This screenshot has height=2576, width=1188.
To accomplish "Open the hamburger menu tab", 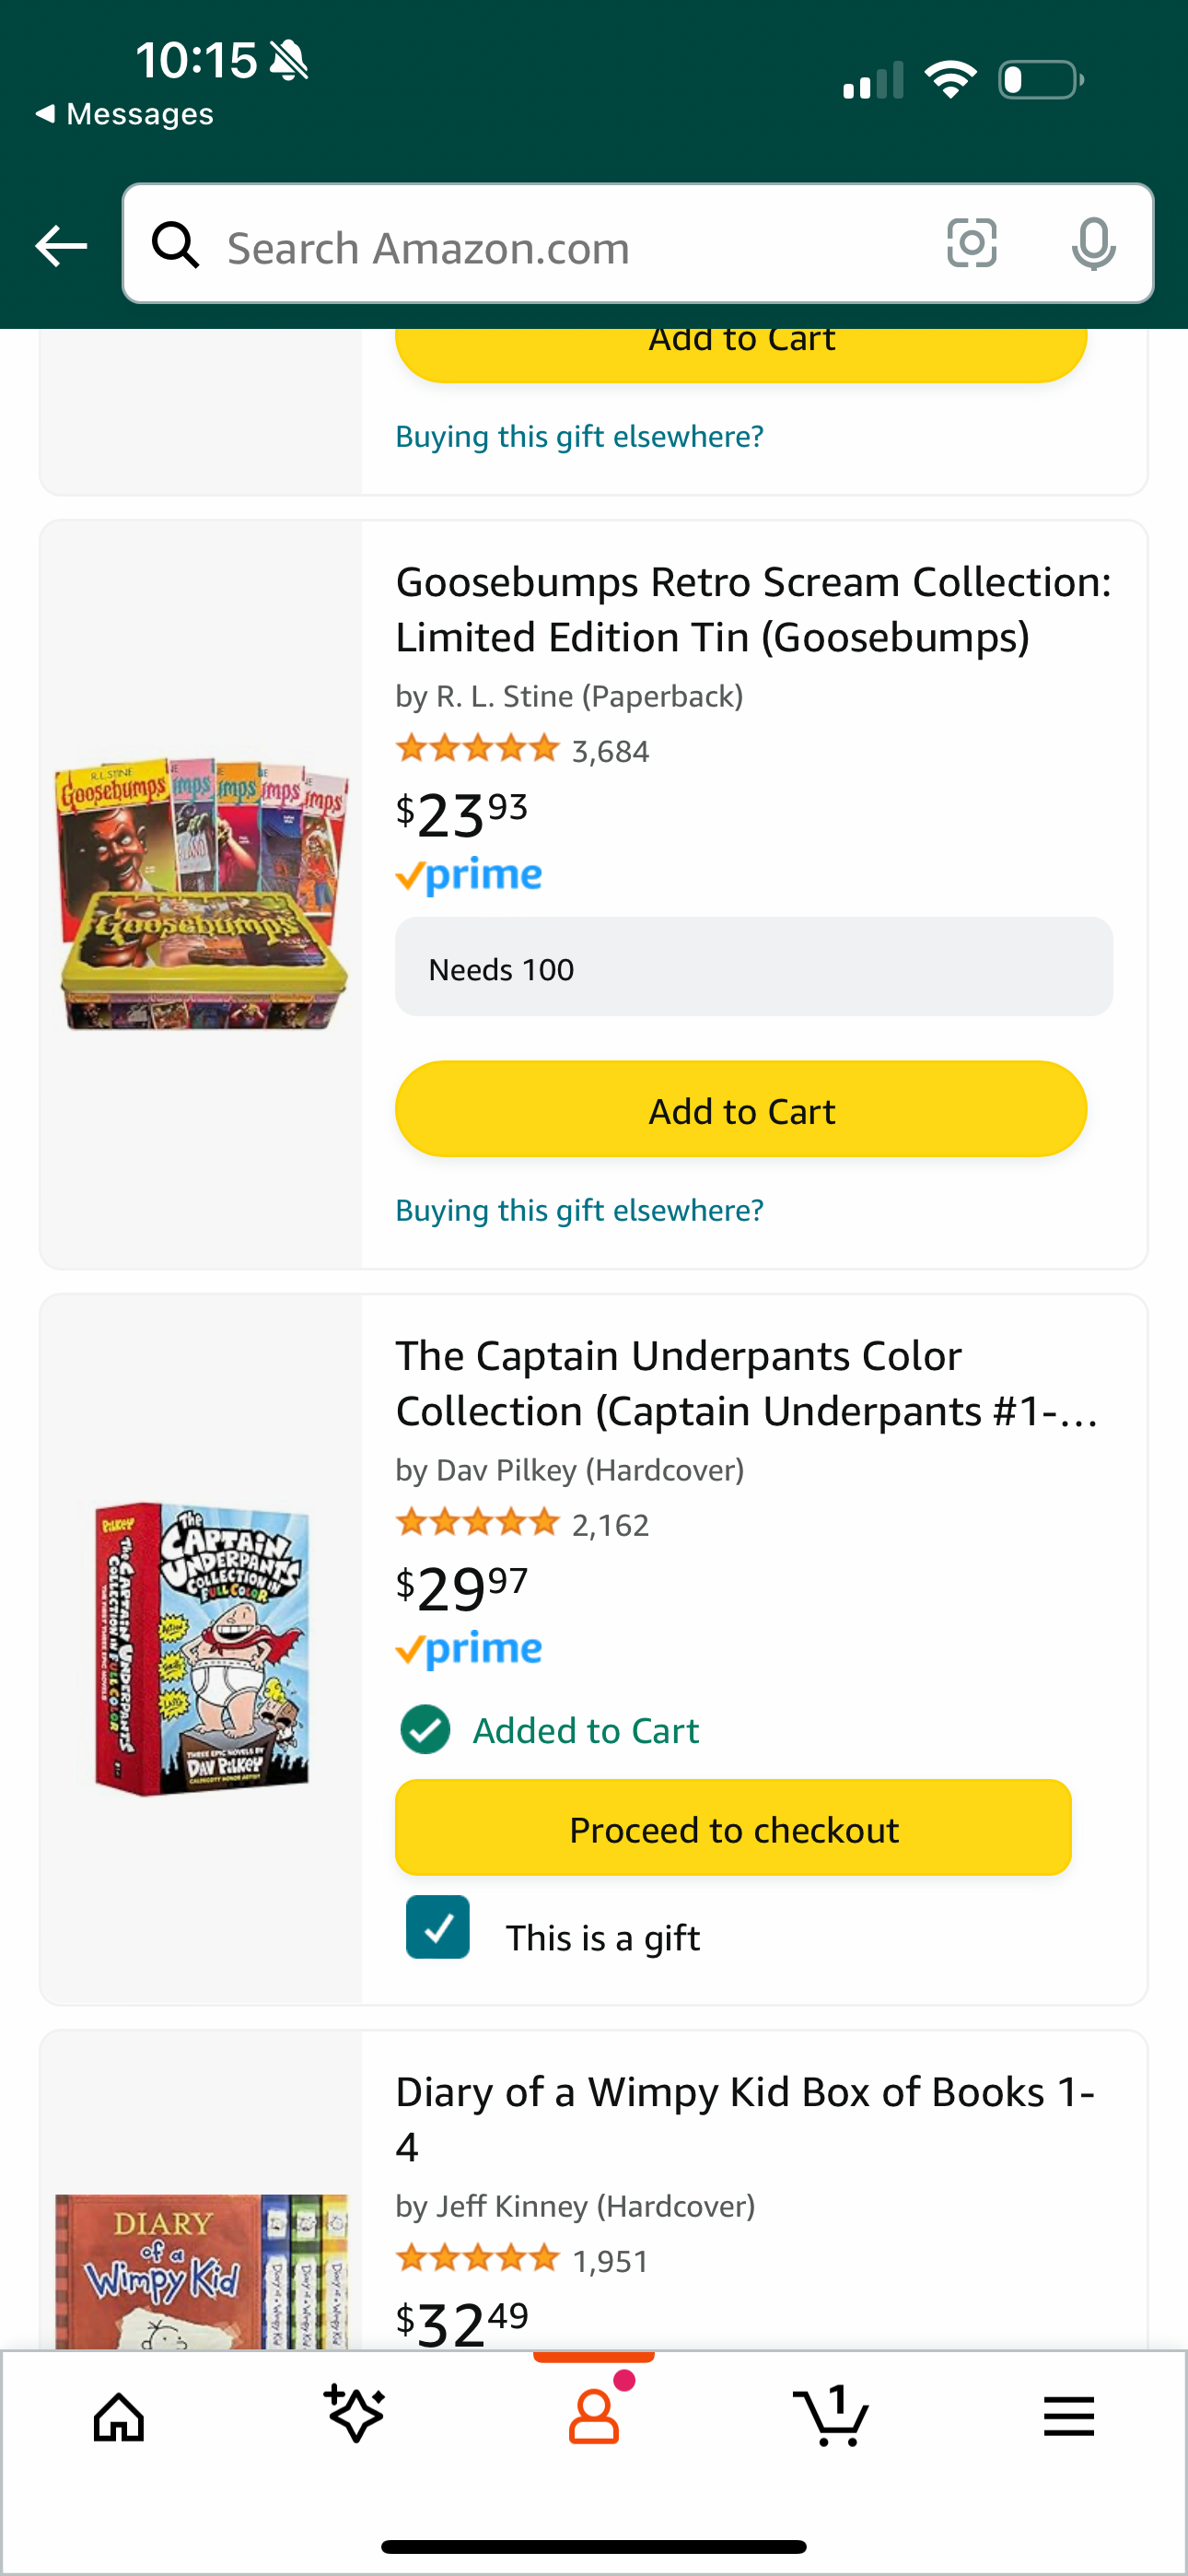I will click(x=1068, y=2418).
